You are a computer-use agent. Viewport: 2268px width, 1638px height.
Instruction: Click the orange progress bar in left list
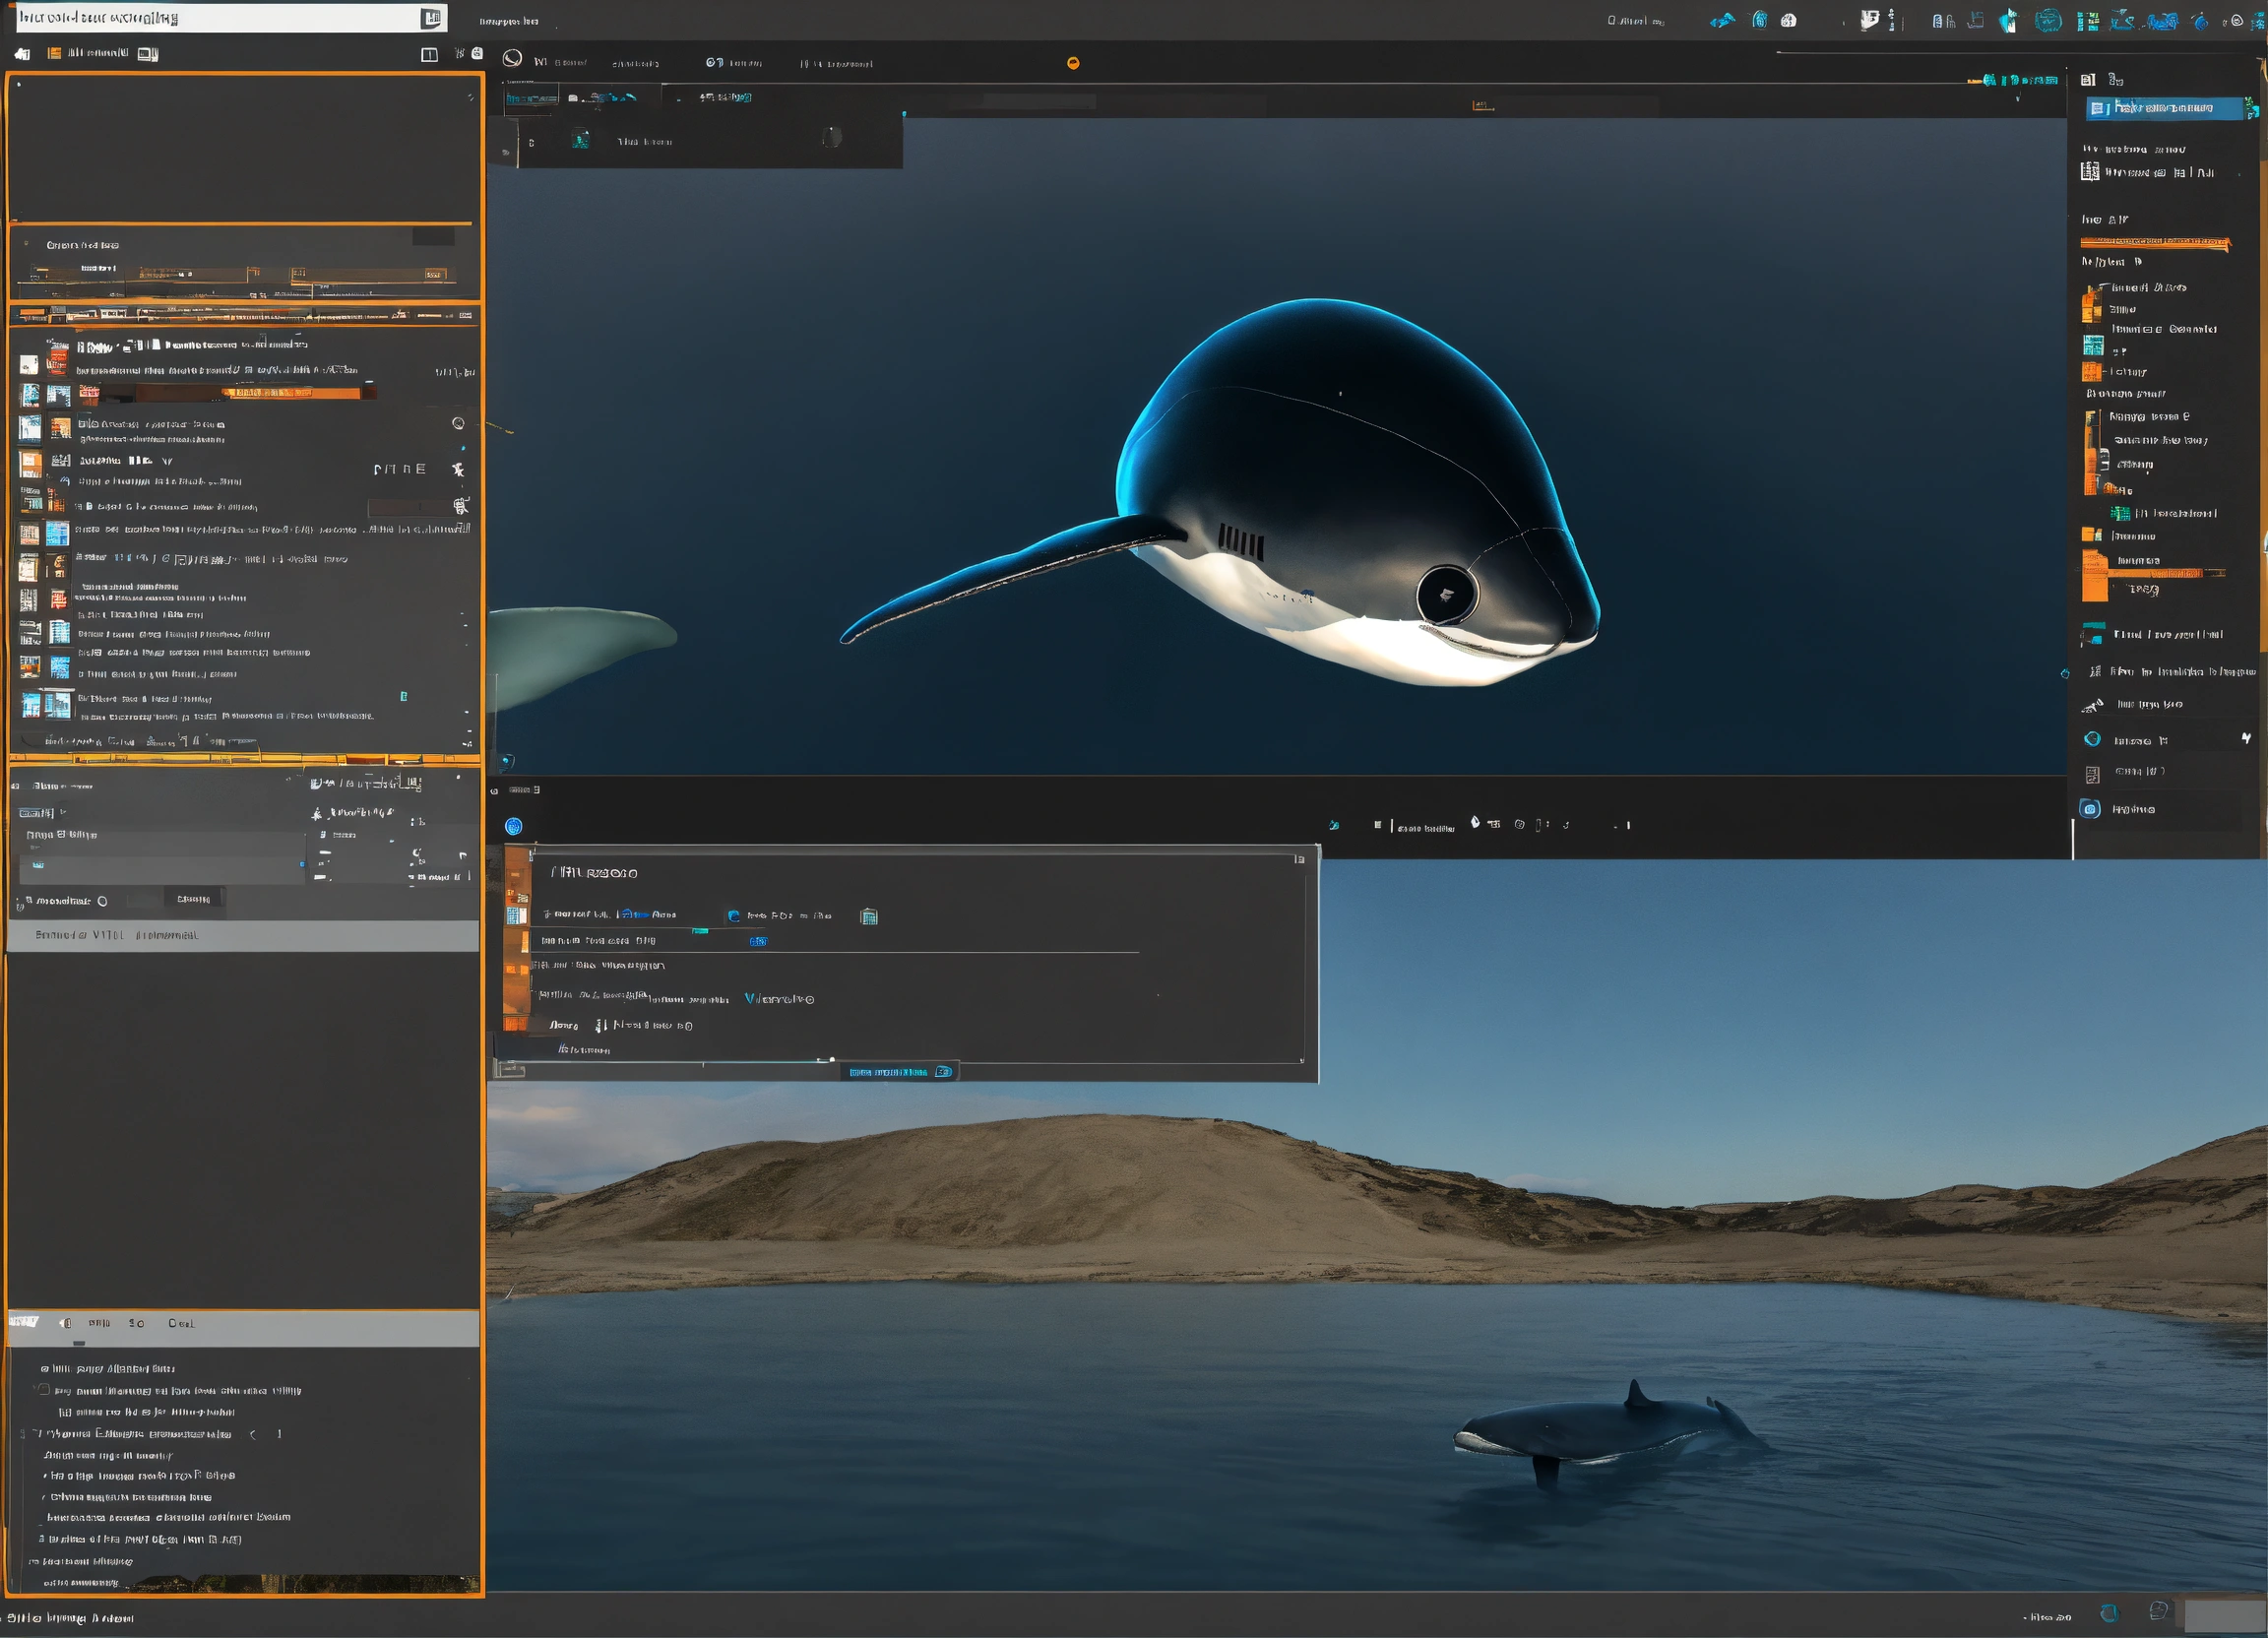(x=290, y=393)
